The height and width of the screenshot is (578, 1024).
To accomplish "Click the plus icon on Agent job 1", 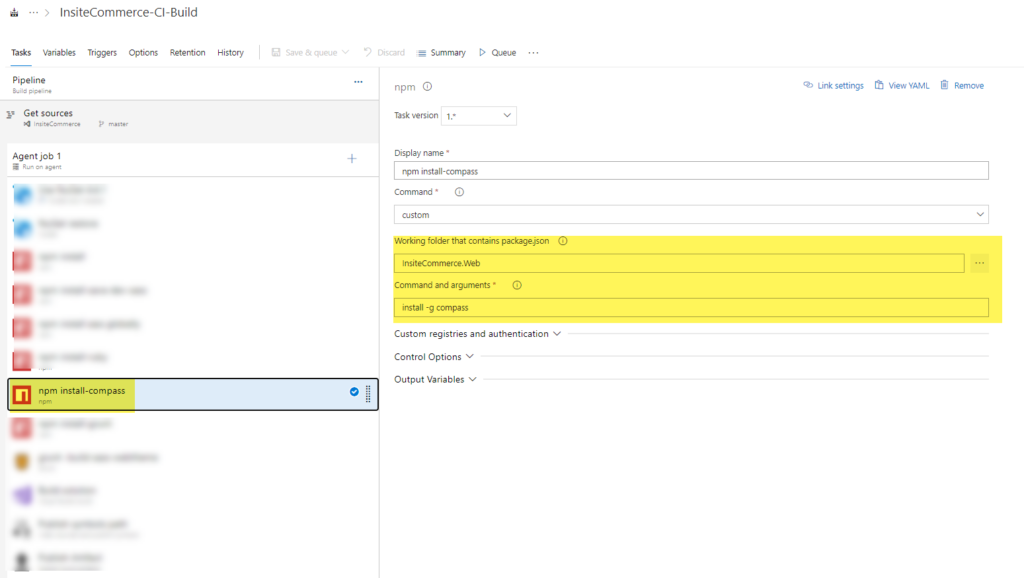I will tap(351, 159).
